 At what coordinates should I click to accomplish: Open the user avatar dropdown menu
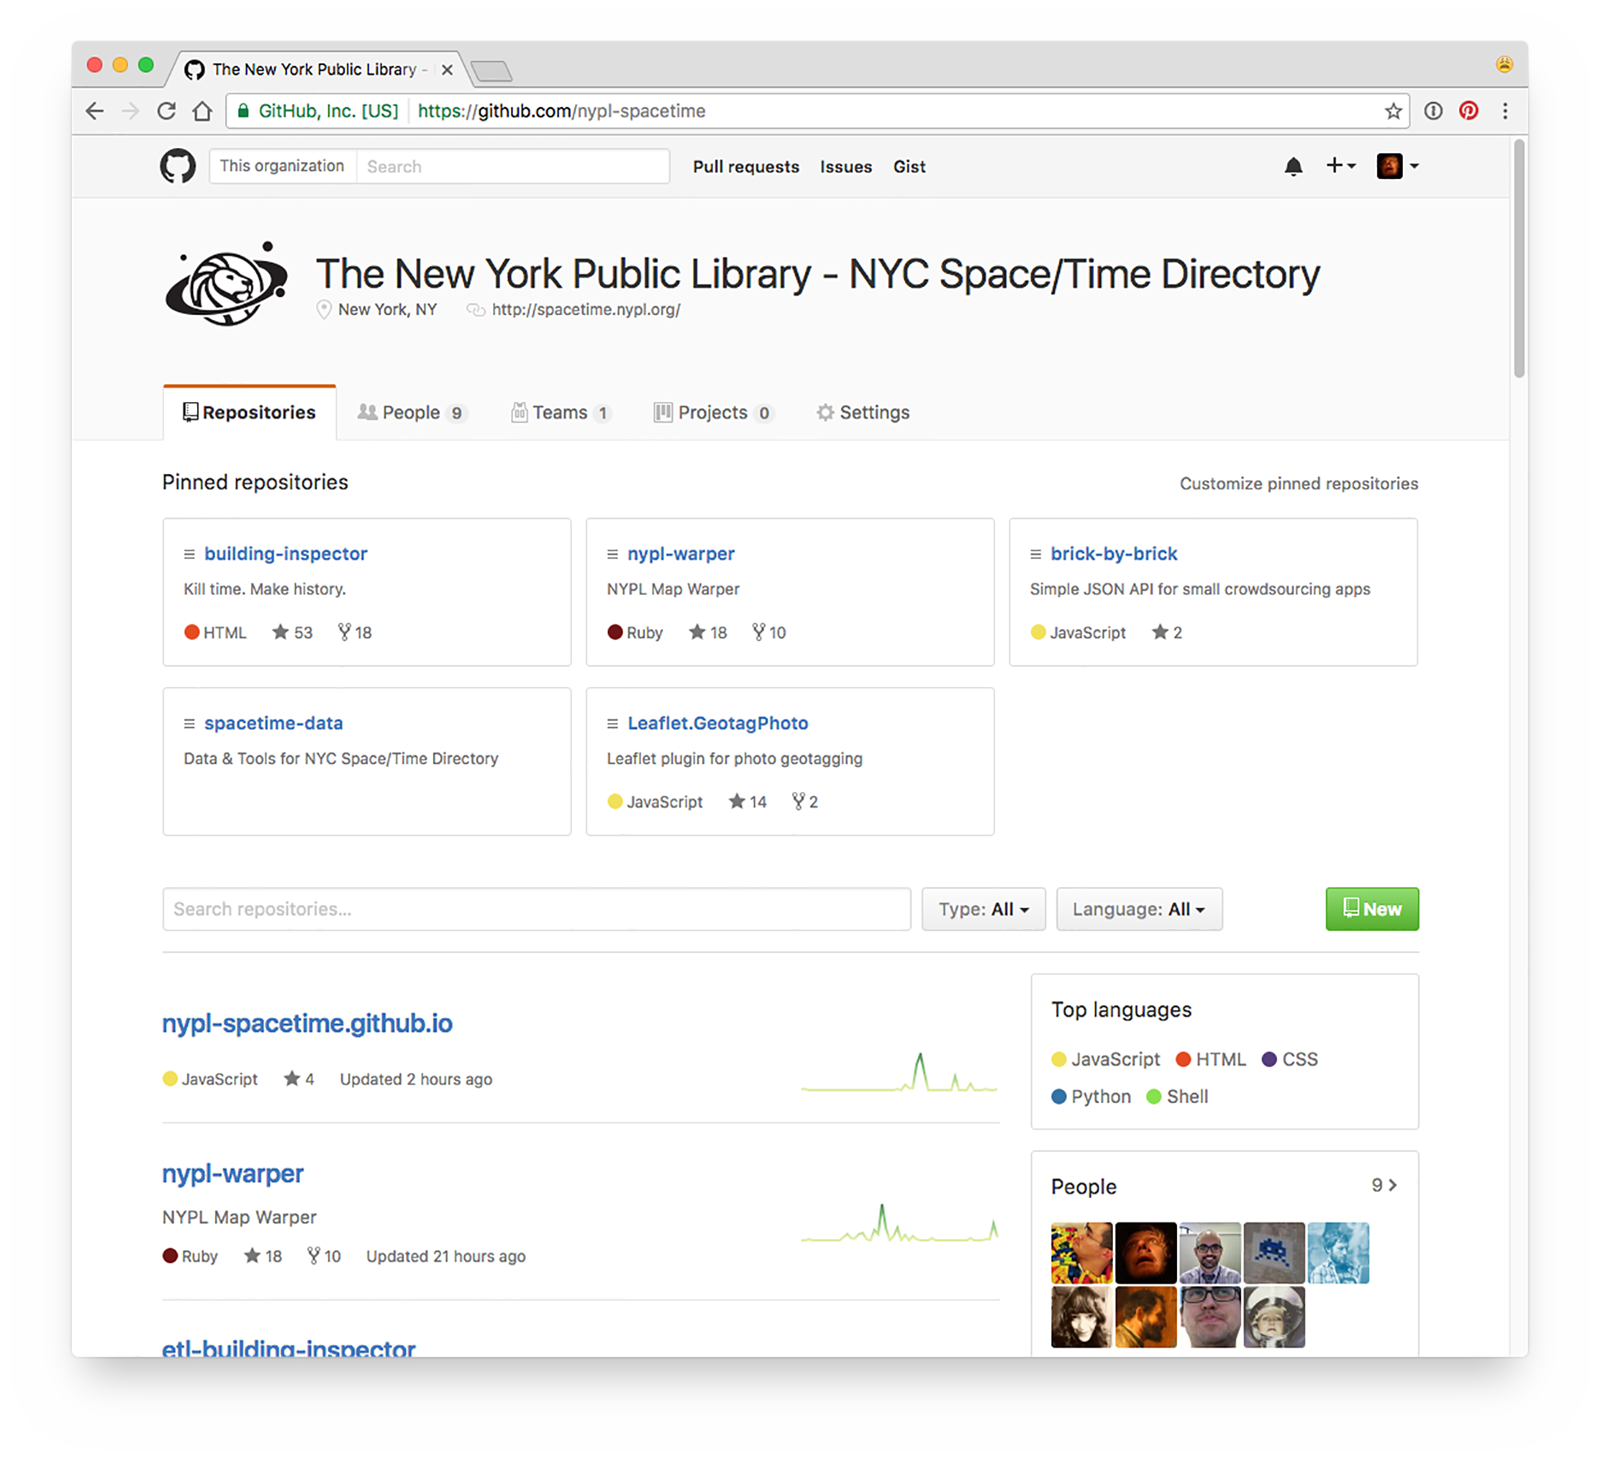[1398, 166]
